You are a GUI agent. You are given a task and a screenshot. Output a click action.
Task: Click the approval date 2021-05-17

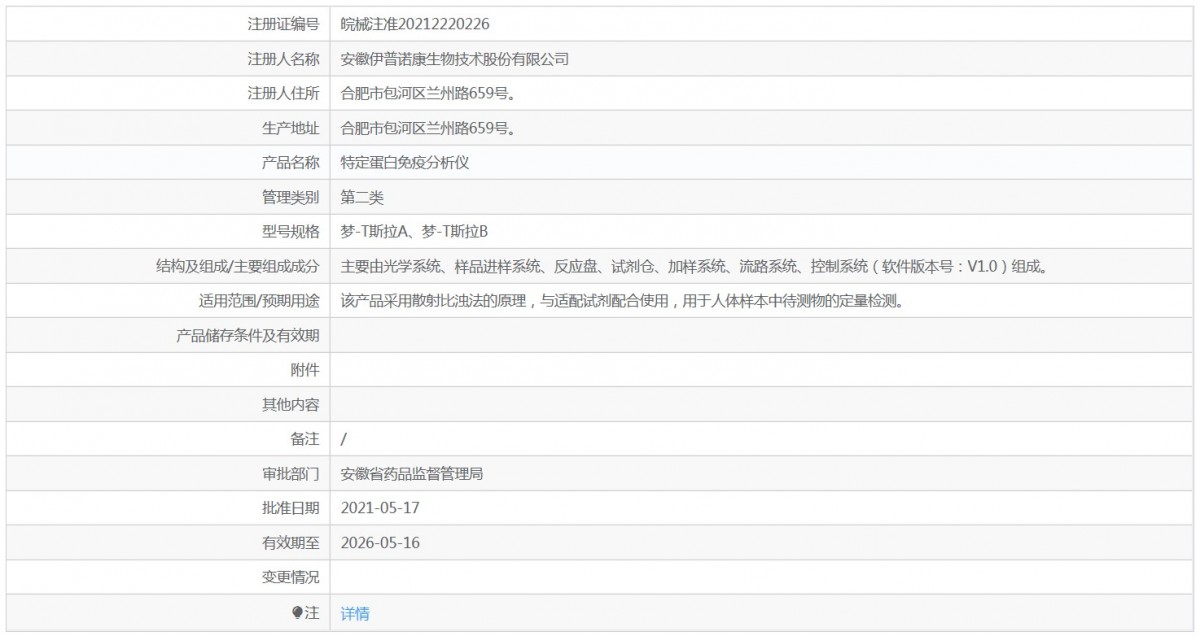380,508
